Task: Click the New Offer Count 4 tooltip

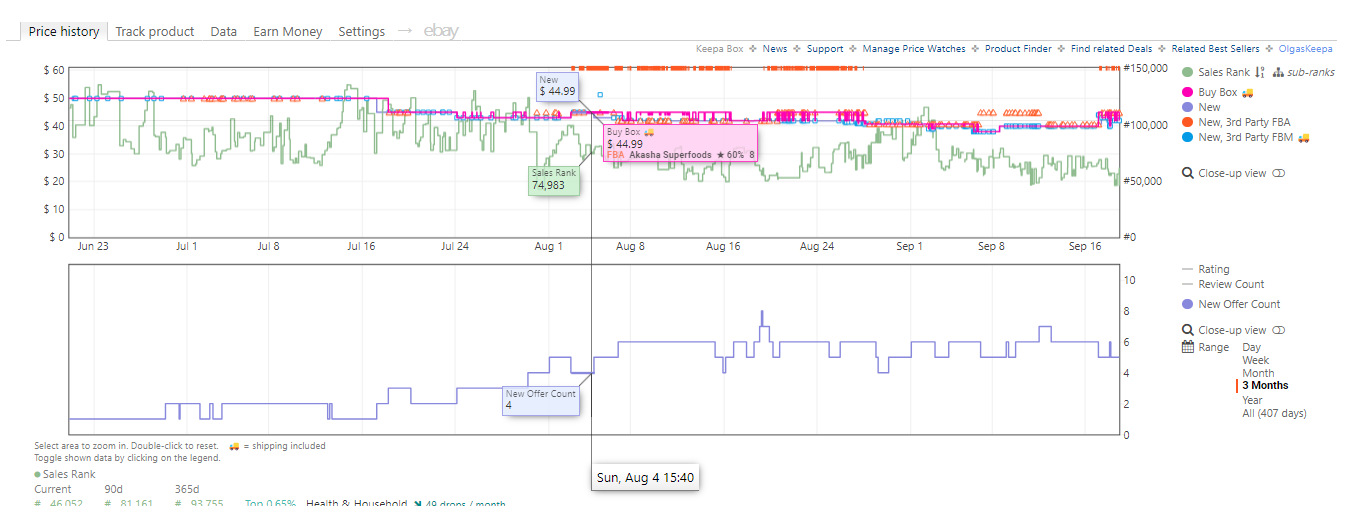Action: (541, 400)
